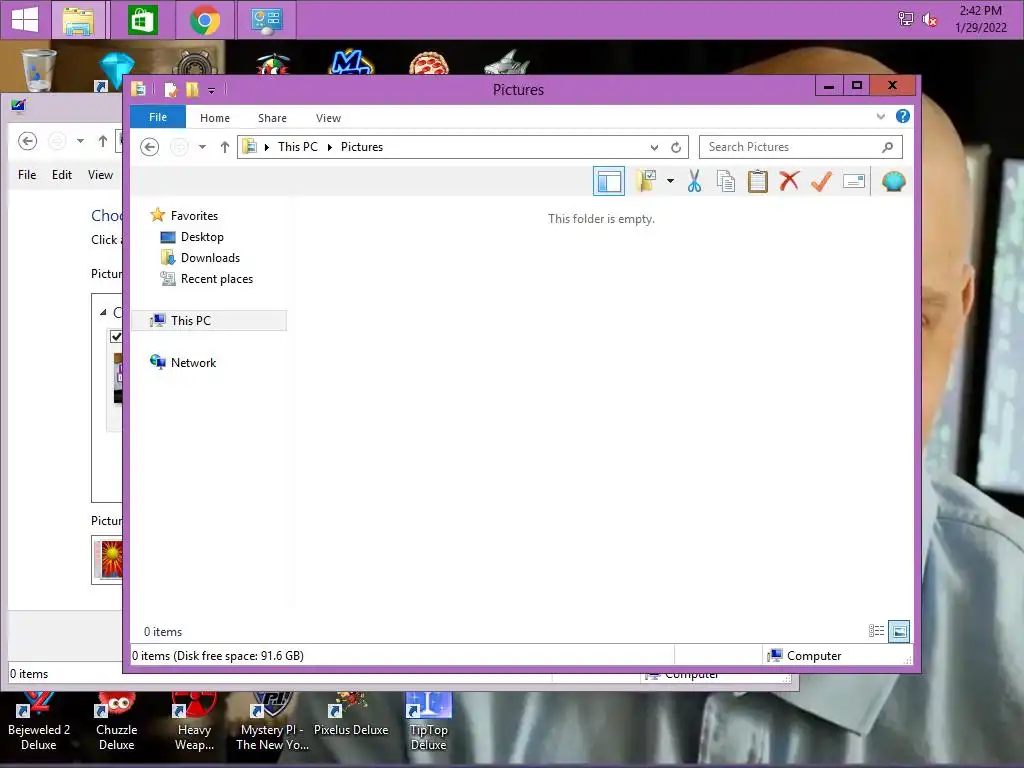Open history dropdown in background window

pyautogui.click(x=80, y=140)
